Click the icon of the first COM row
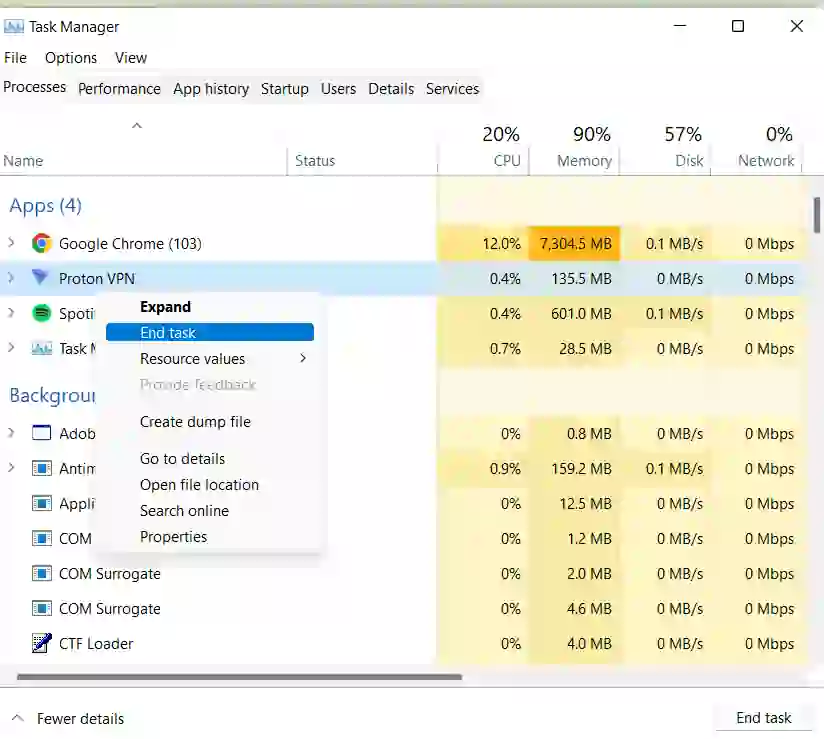The image size is (824, 739). click(x=42, y=538)
